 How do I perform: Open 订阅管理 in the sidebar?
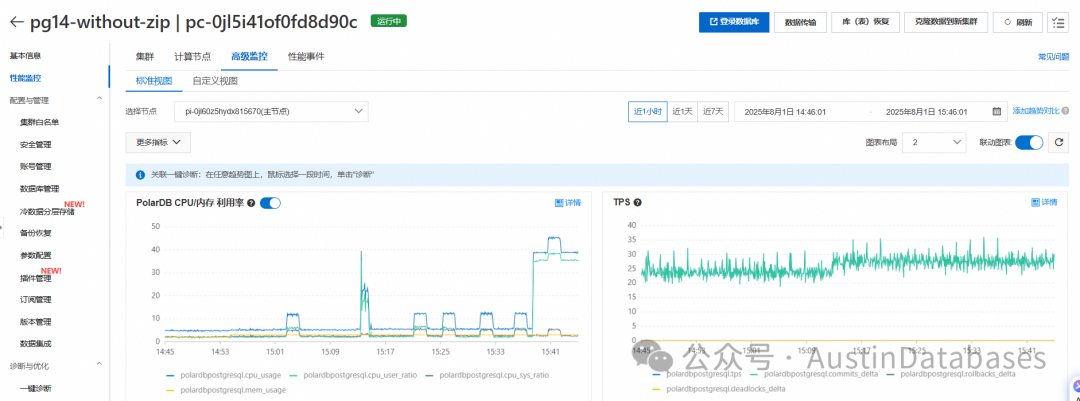tap(35, 300)
